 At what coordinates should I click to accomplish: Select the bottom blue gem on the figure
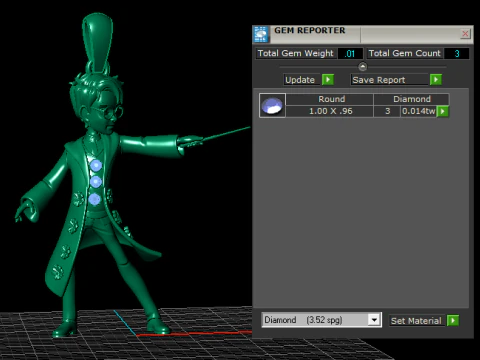[x=95, y=199]
